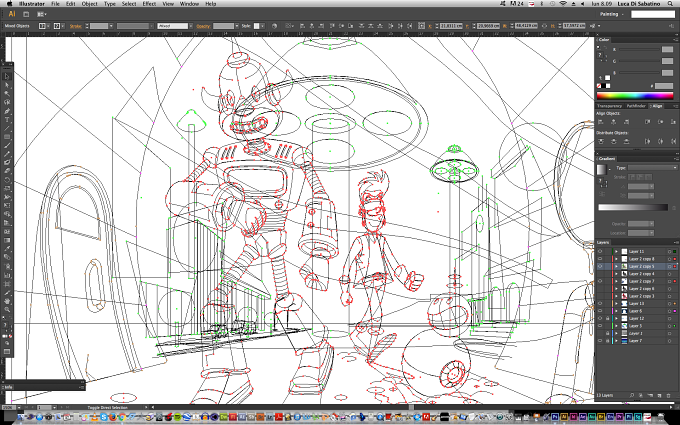Image resolution: width=680 pixels, height=425 pixels.
Task: Choose the Magic Wand tool
Action: click(x=7, y=94)
